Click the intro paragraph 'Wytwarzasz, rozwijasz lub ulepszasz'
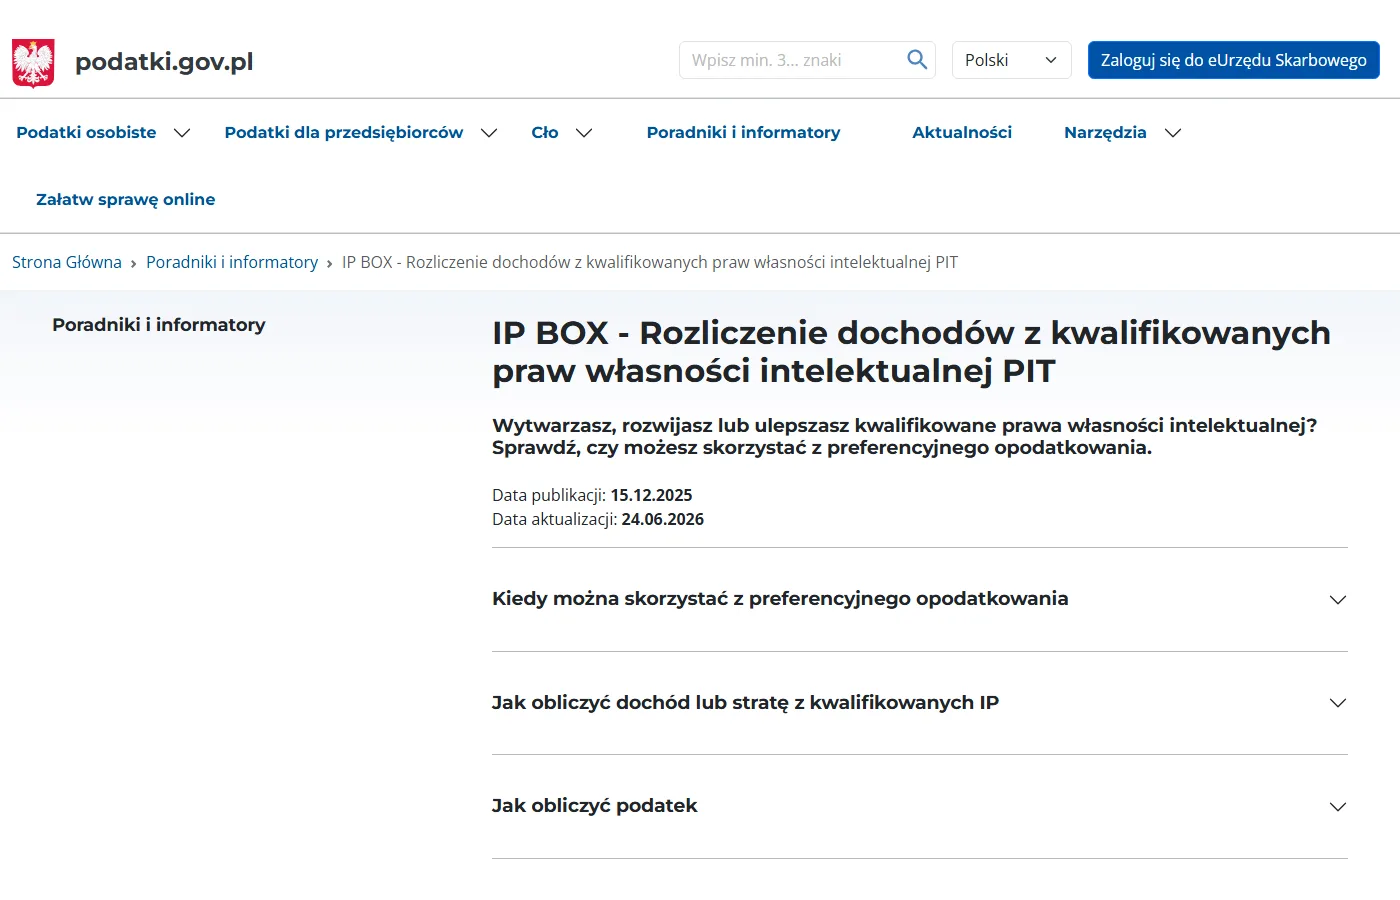This screenshot has width=1400, height=900. pos(904,436)
